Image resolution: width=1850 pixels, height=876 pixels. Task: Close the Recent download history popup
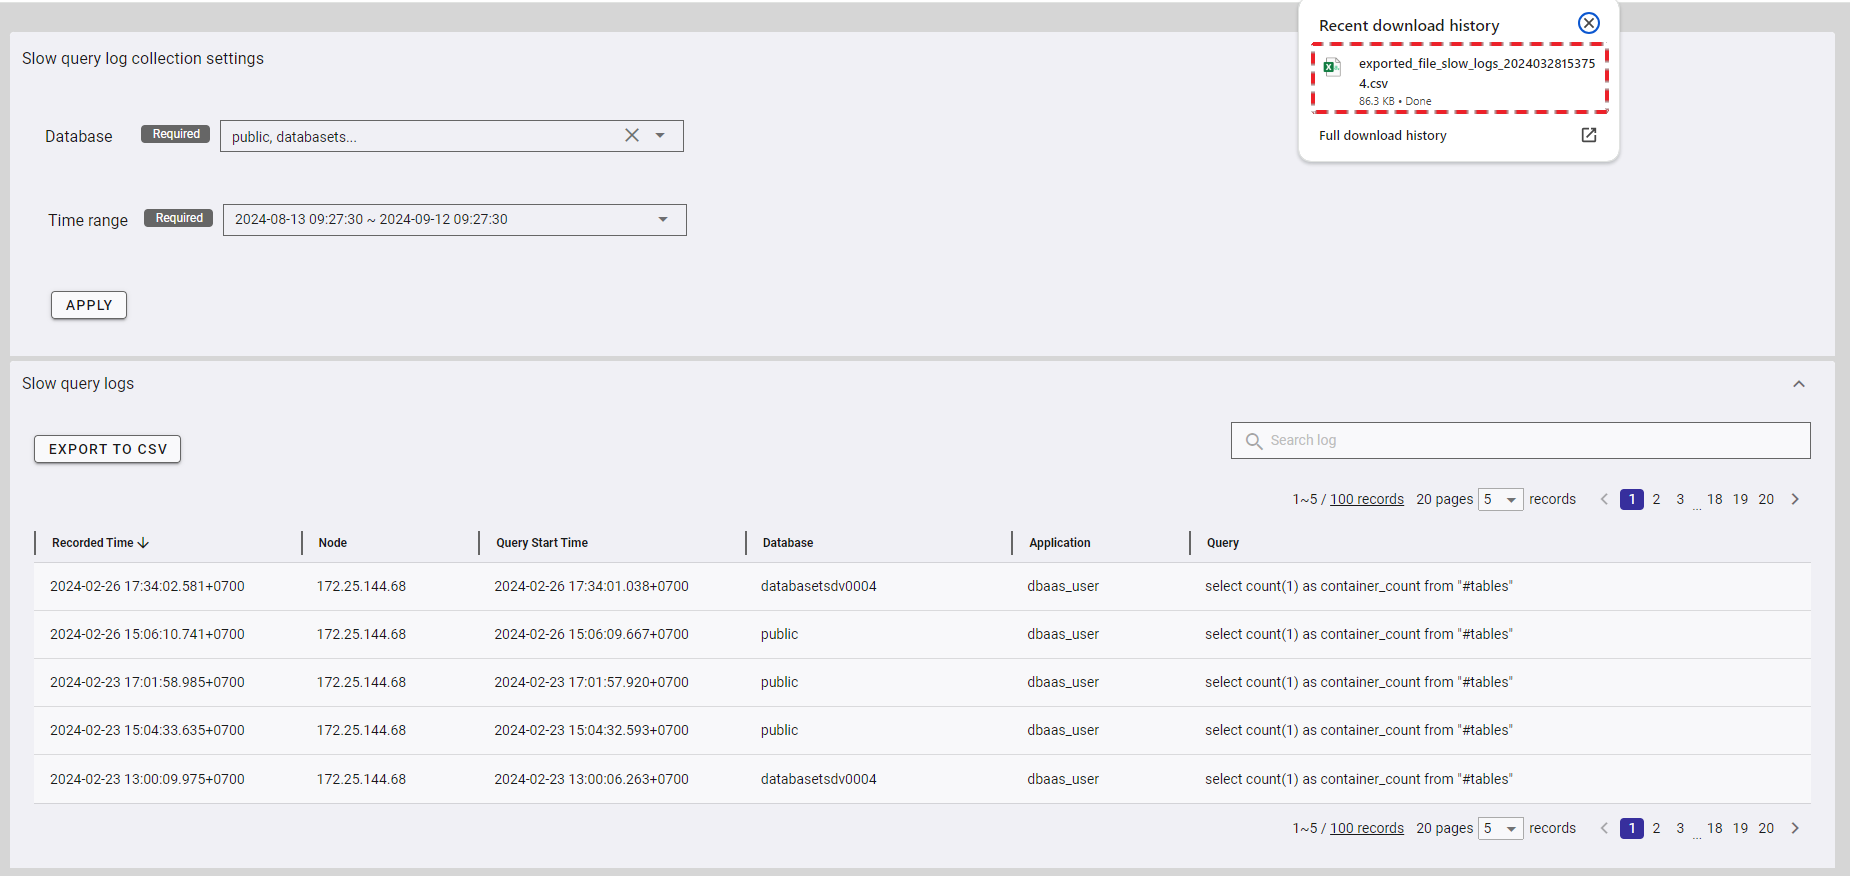click(x=1588, y=23)
